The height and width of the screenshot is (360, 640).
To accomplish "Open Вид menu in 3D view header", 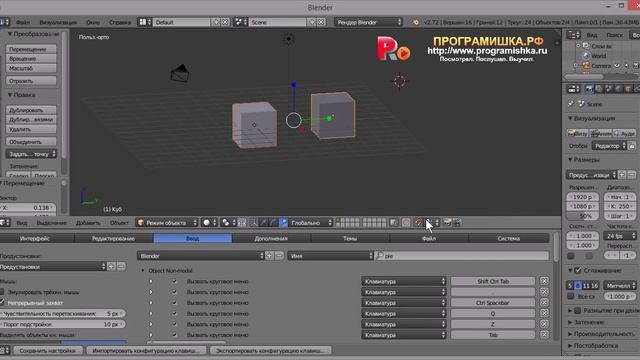I will (x=22, y=223).
